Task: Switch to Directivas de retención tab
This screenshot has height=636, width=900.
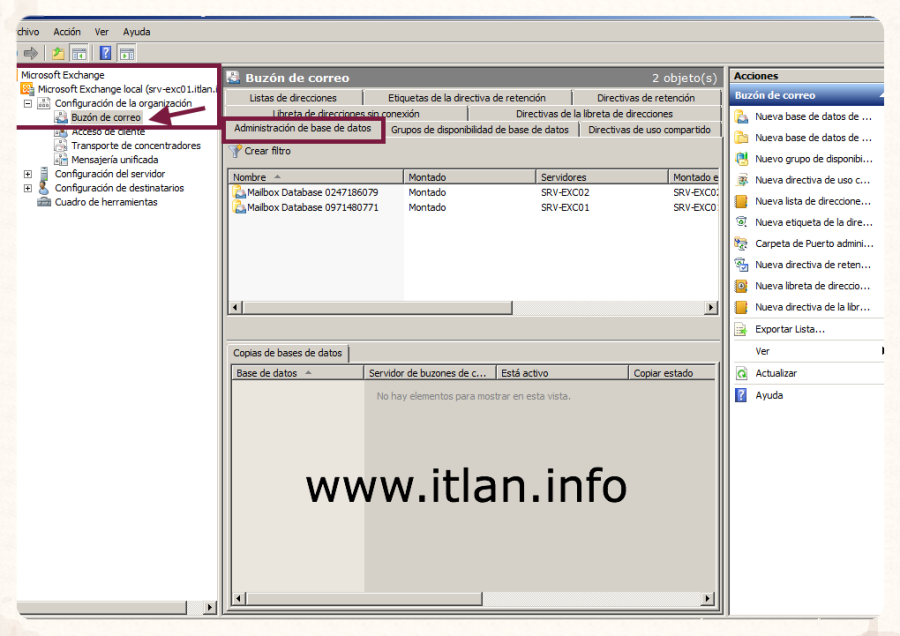Action: pyautogui.click(x=645, y=98)
